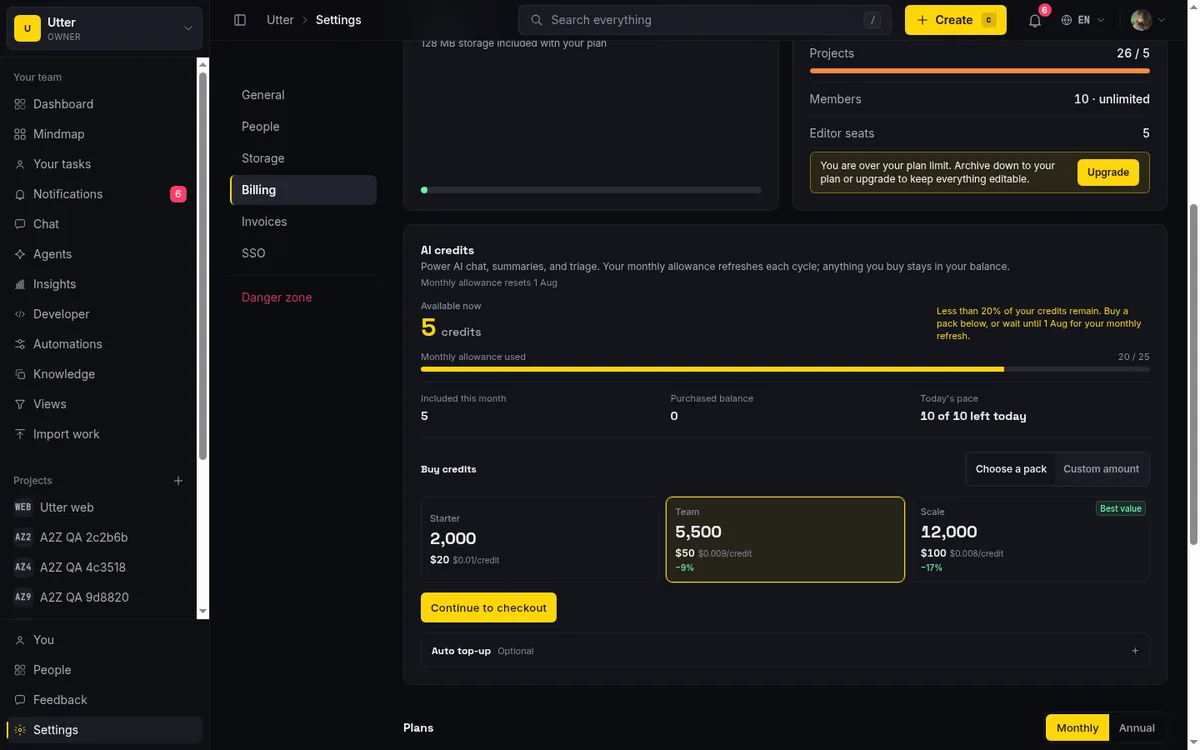Click the Mindmap sidebar icon

pyautogui.click(x=20, y=134)
